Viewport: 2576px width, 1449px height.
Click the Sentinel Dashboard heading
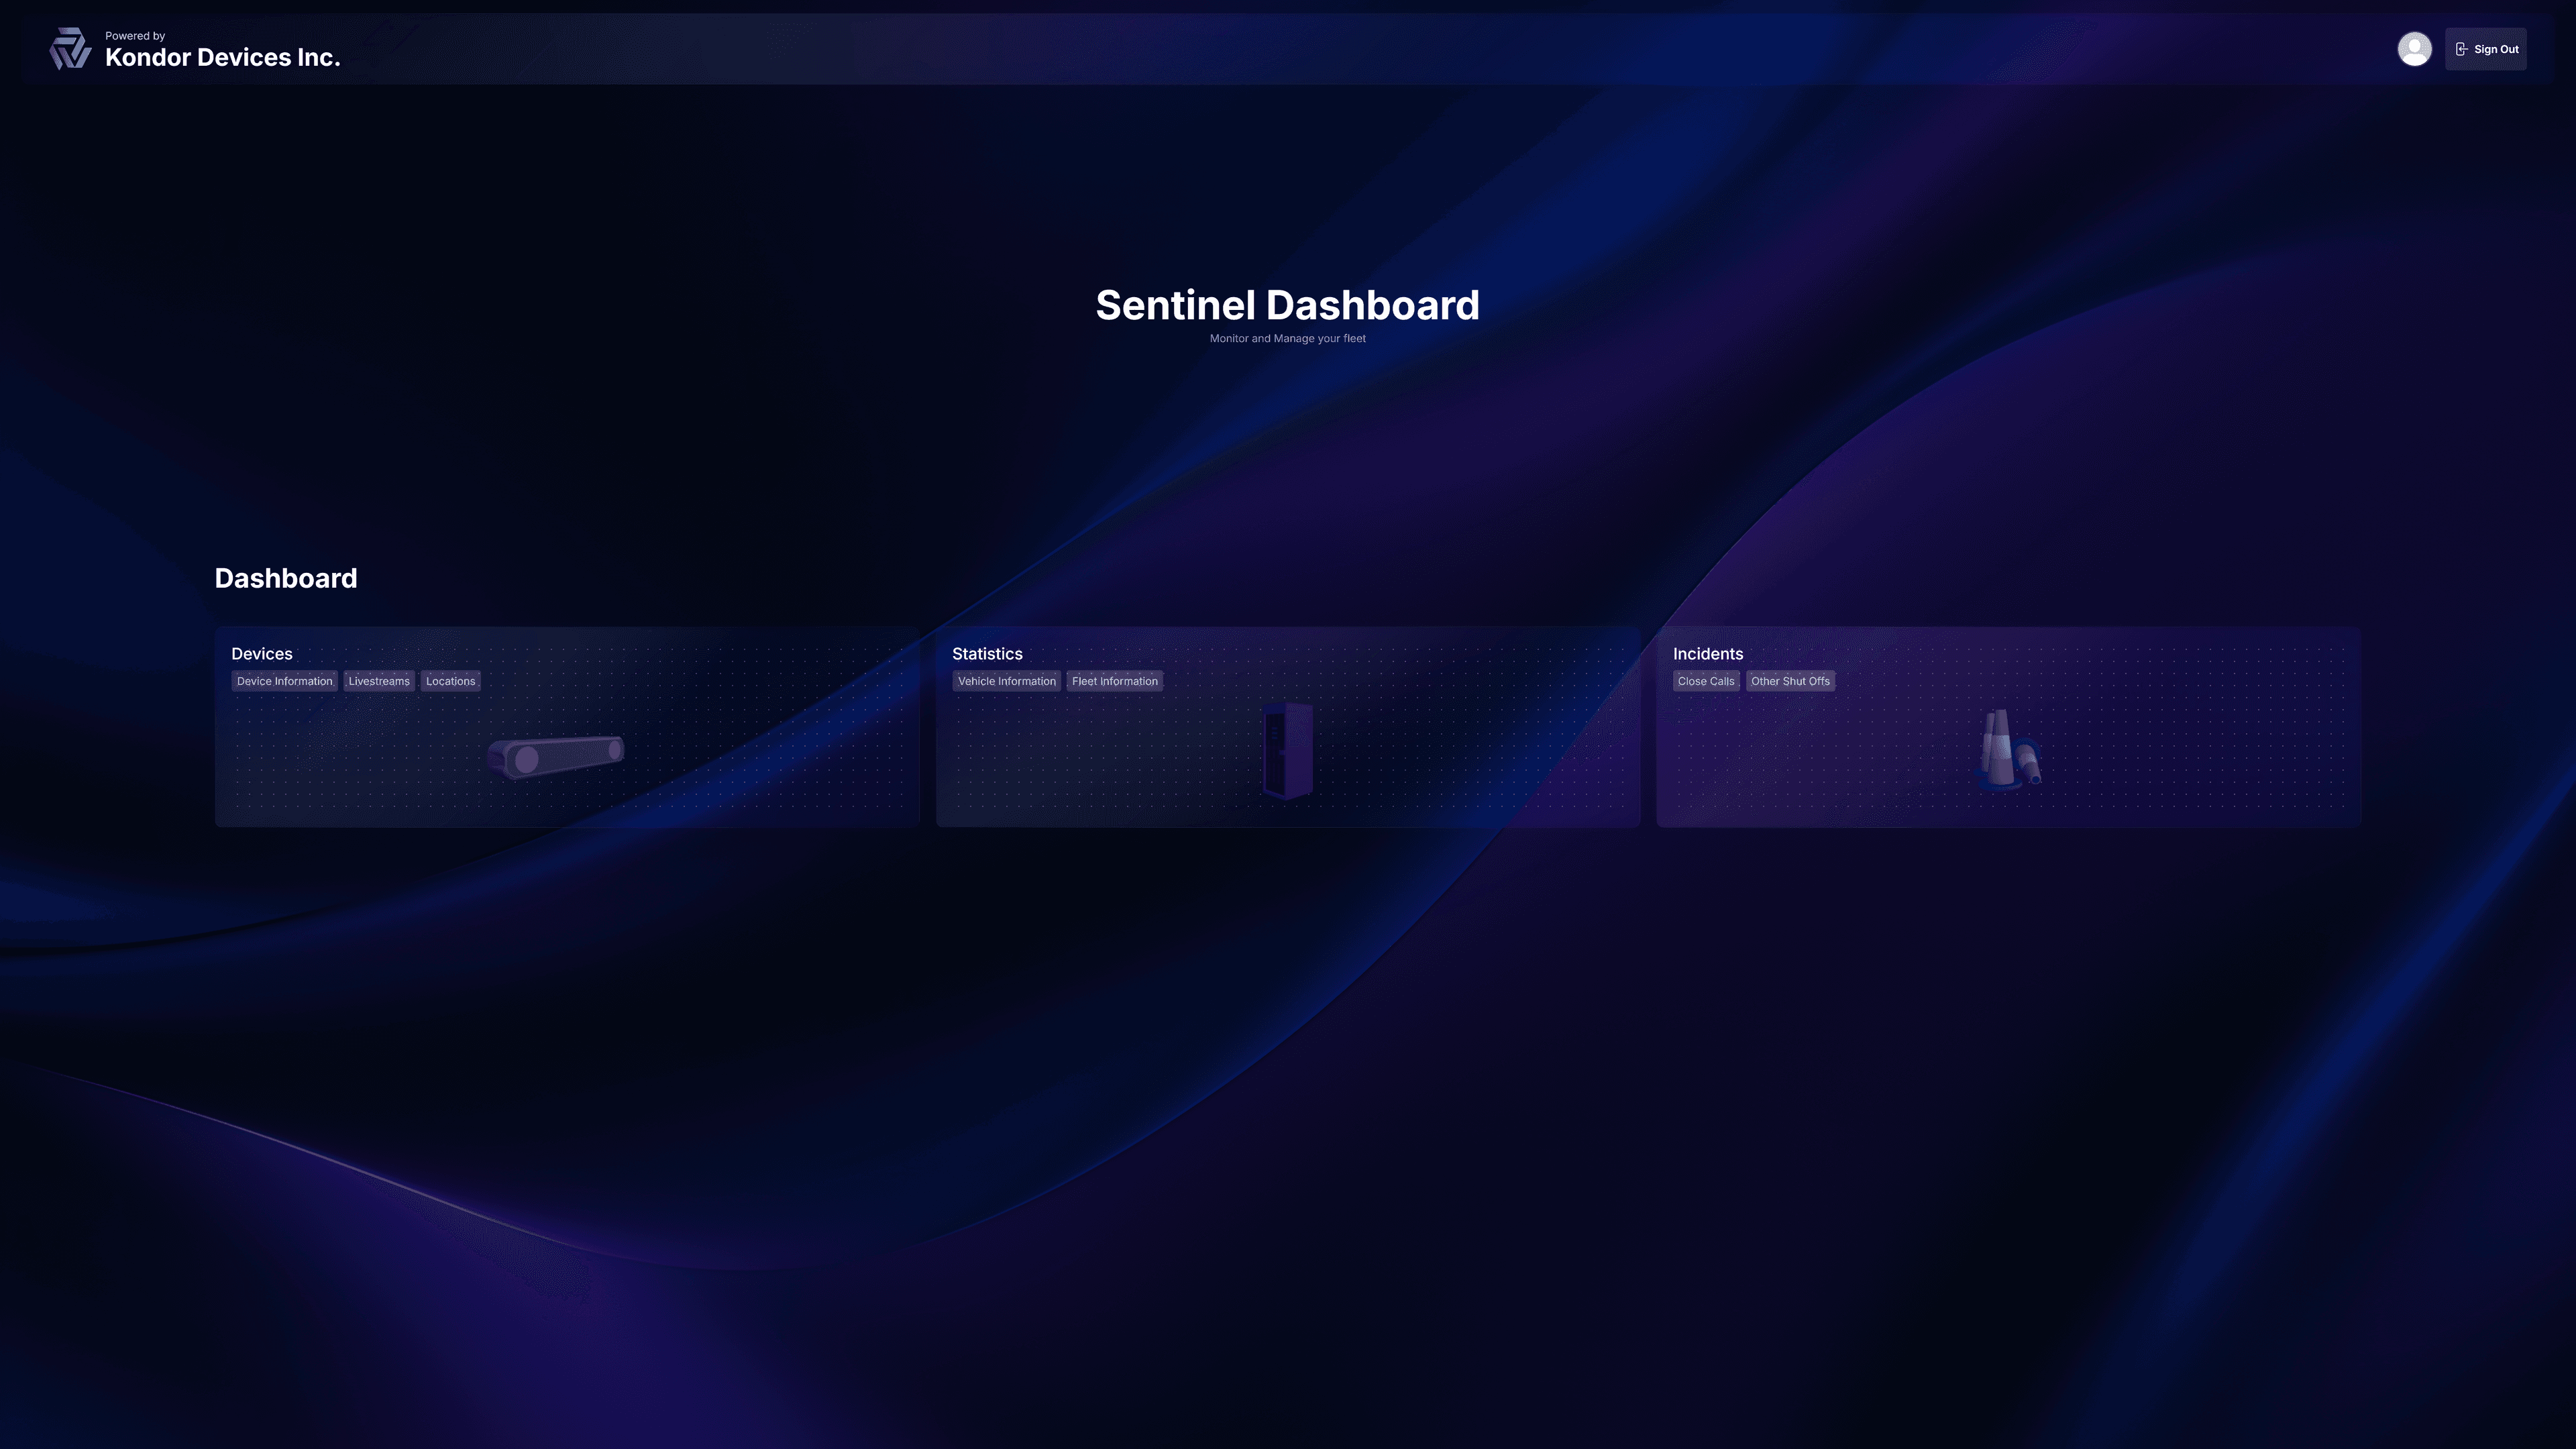click(x=1287, y=305)
